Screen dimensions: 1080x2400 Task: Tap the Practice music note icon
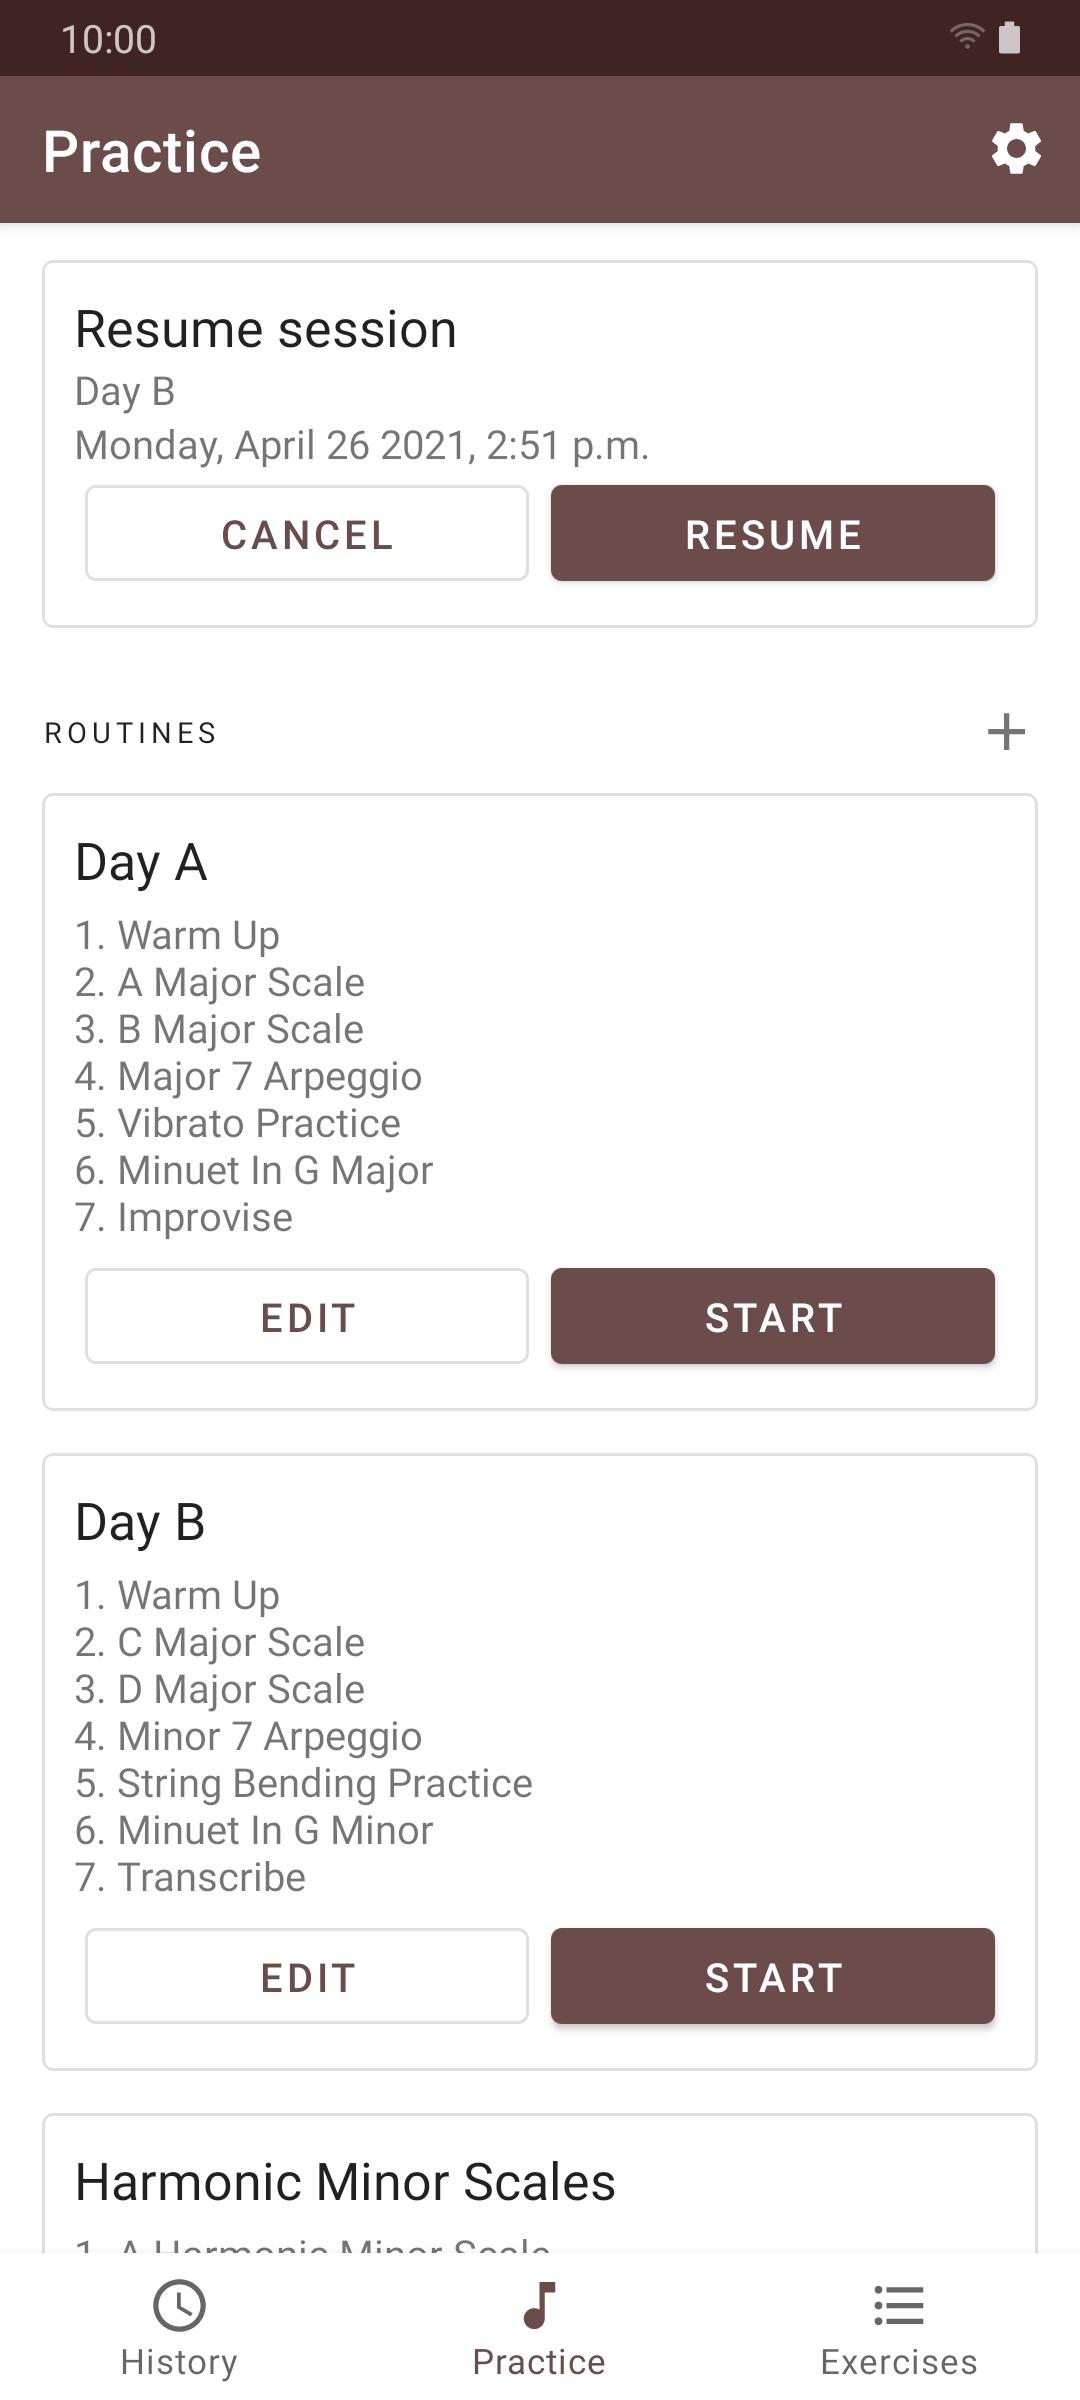click(x=539, y=2305)
